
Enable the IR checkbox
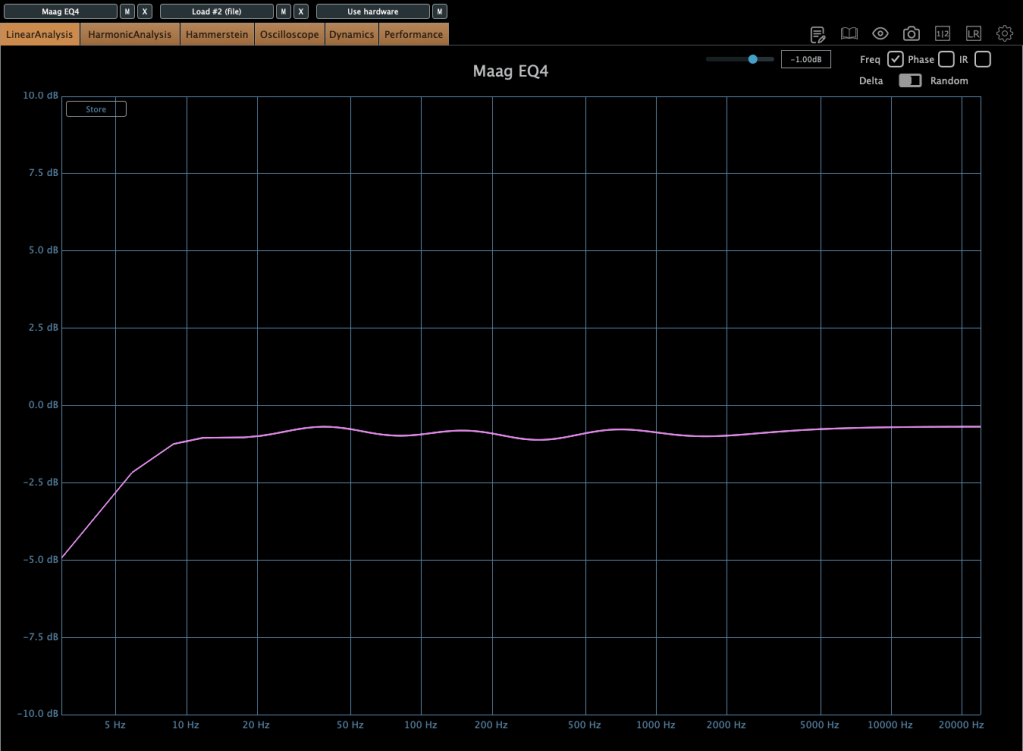[x=982, y=59]
